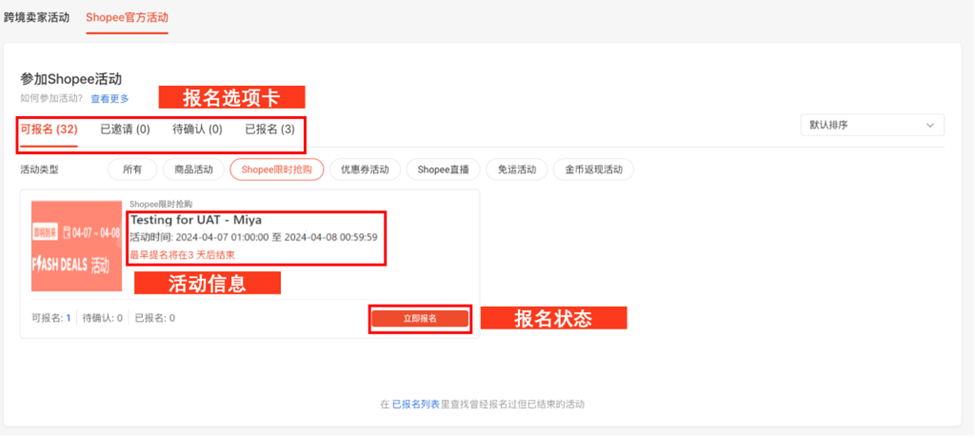This screenshot has height=438, width=975.
Task: Filter by 金币返现活动 type
Action: pyautogui.click(x=593, y=169)
